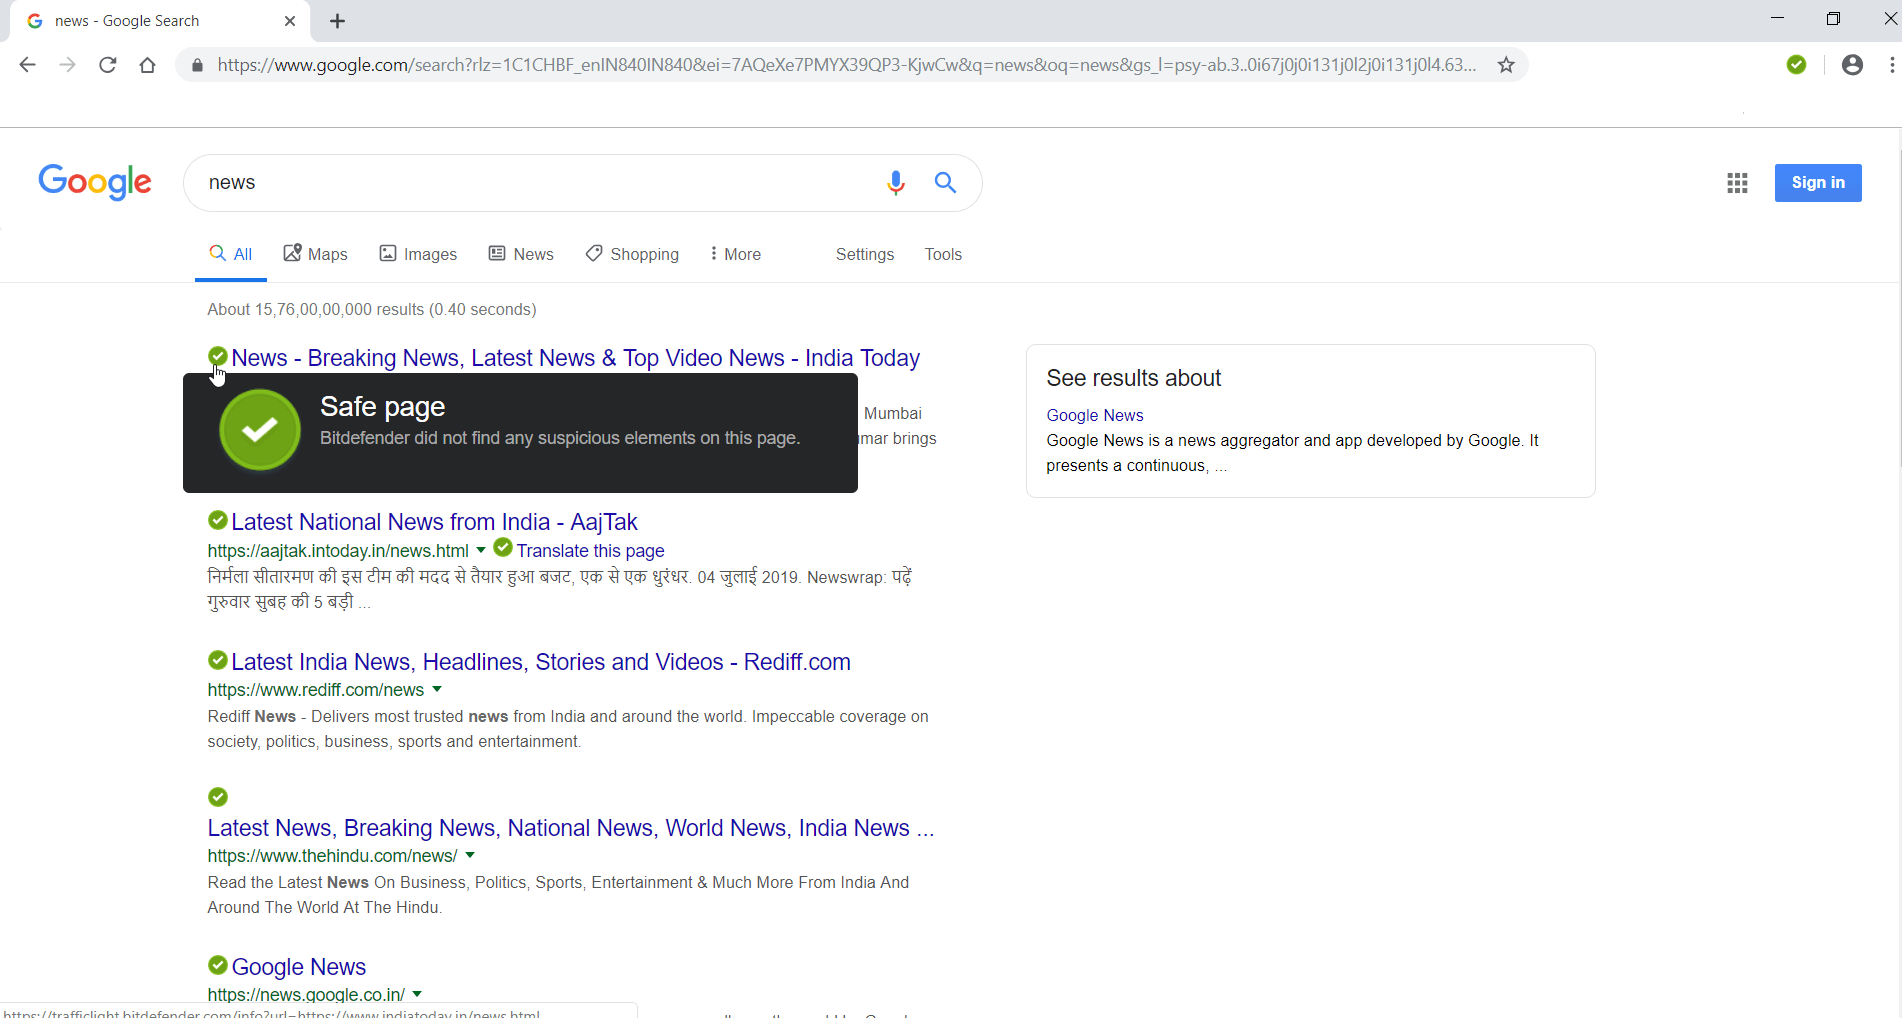Open the Settings menu

pyautogui.click(x=865, y=254)
